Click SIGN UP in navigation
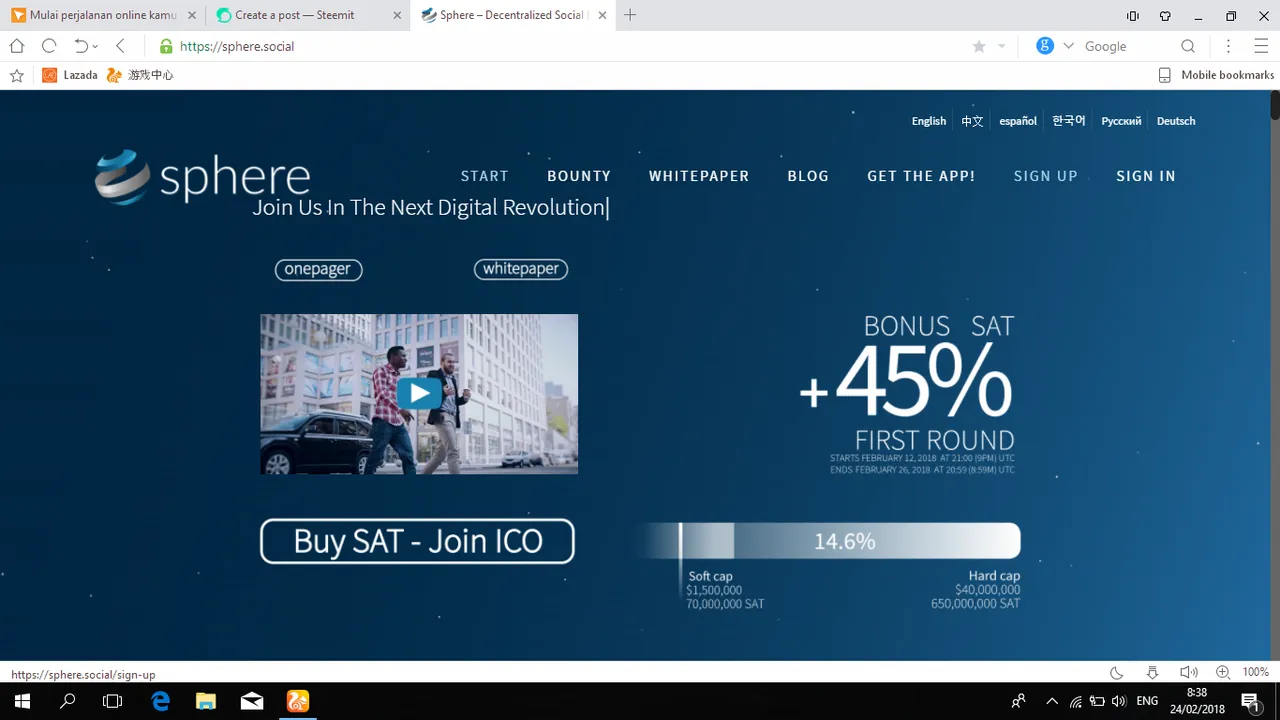The height and width of the screenshot is (720, 1280). pos(1046,176)
